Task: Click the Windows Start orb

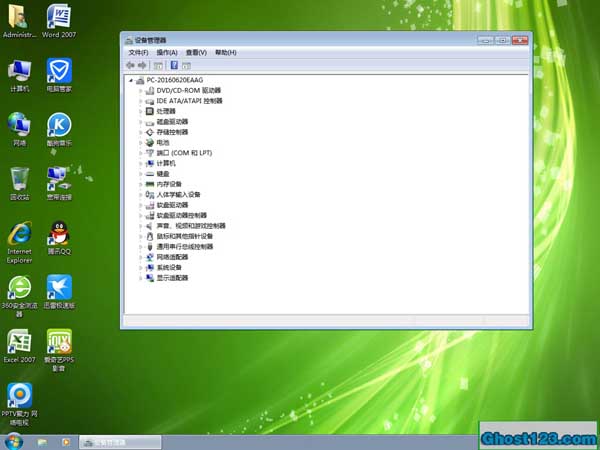Action: tap(13, 442)
